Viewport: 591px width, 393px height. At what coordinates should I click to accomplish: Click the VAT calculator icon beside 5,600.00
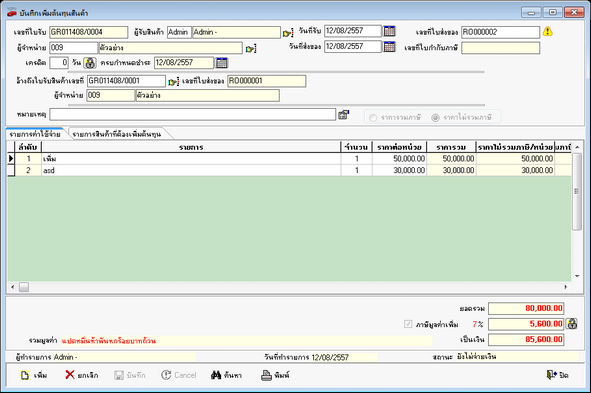[x=572, y=324]
